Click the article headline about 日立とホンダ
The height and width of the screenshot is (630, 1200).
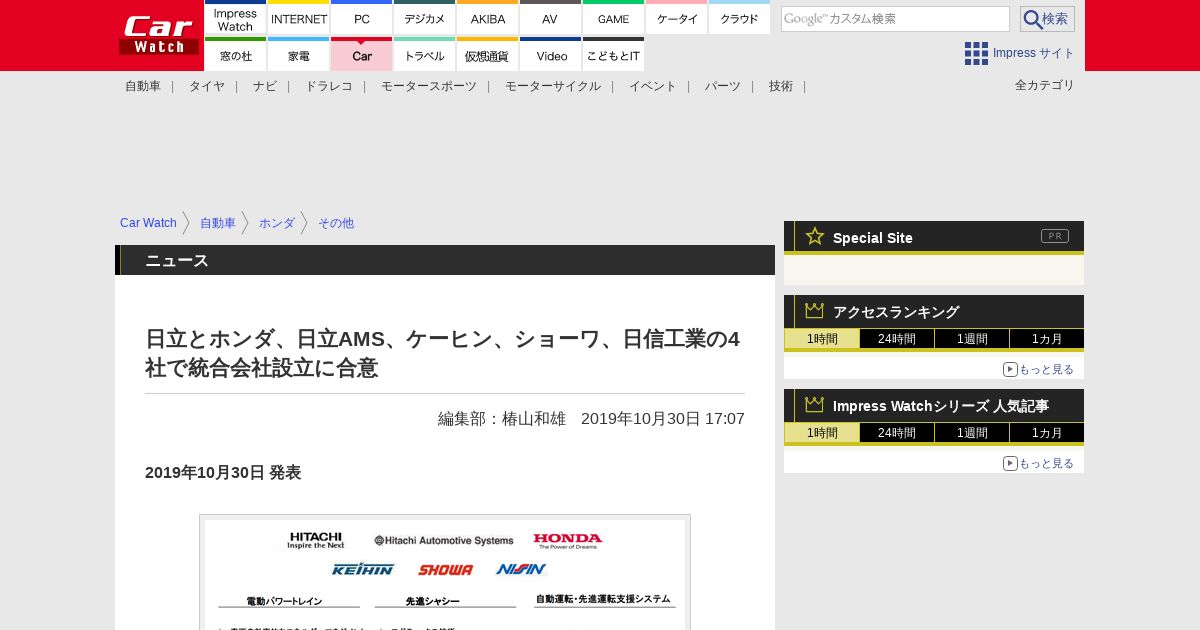click(444, 353)
